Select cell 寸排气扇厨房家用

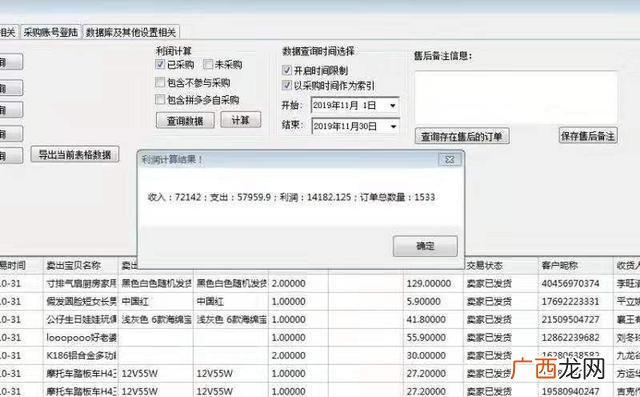point(80,283)
